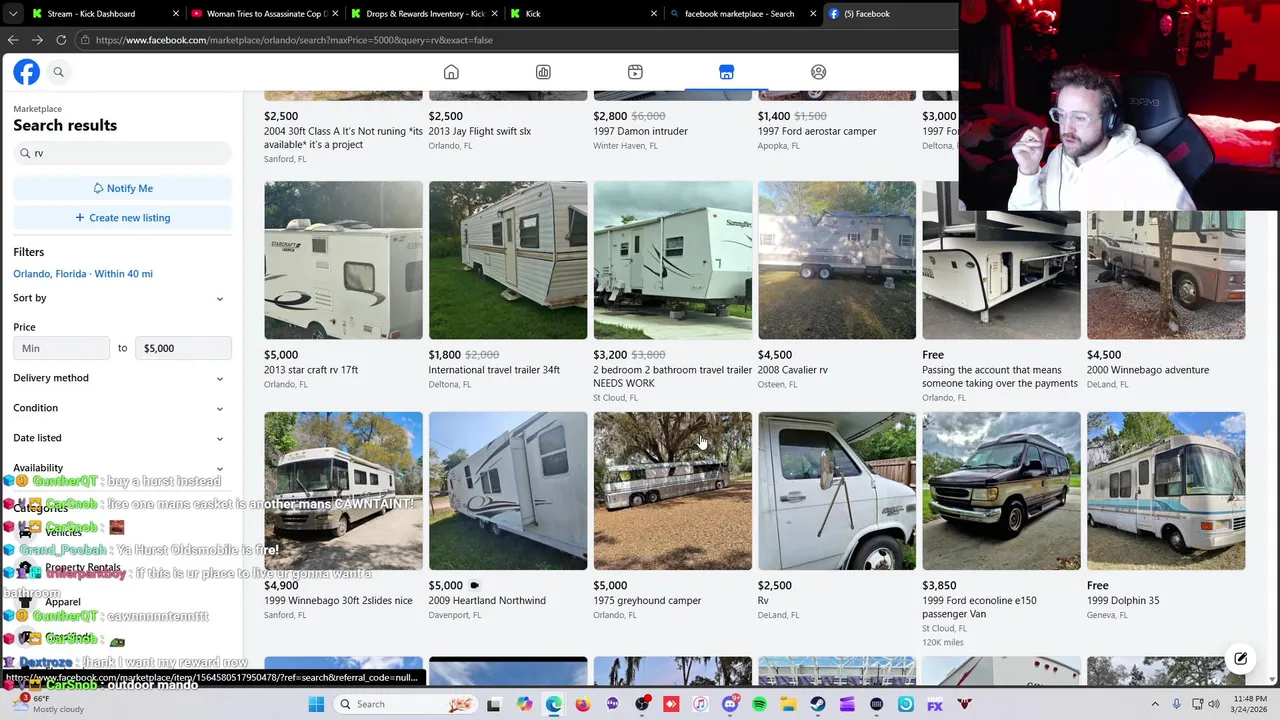Open the bar-chart dashboard tab icon

543,72
